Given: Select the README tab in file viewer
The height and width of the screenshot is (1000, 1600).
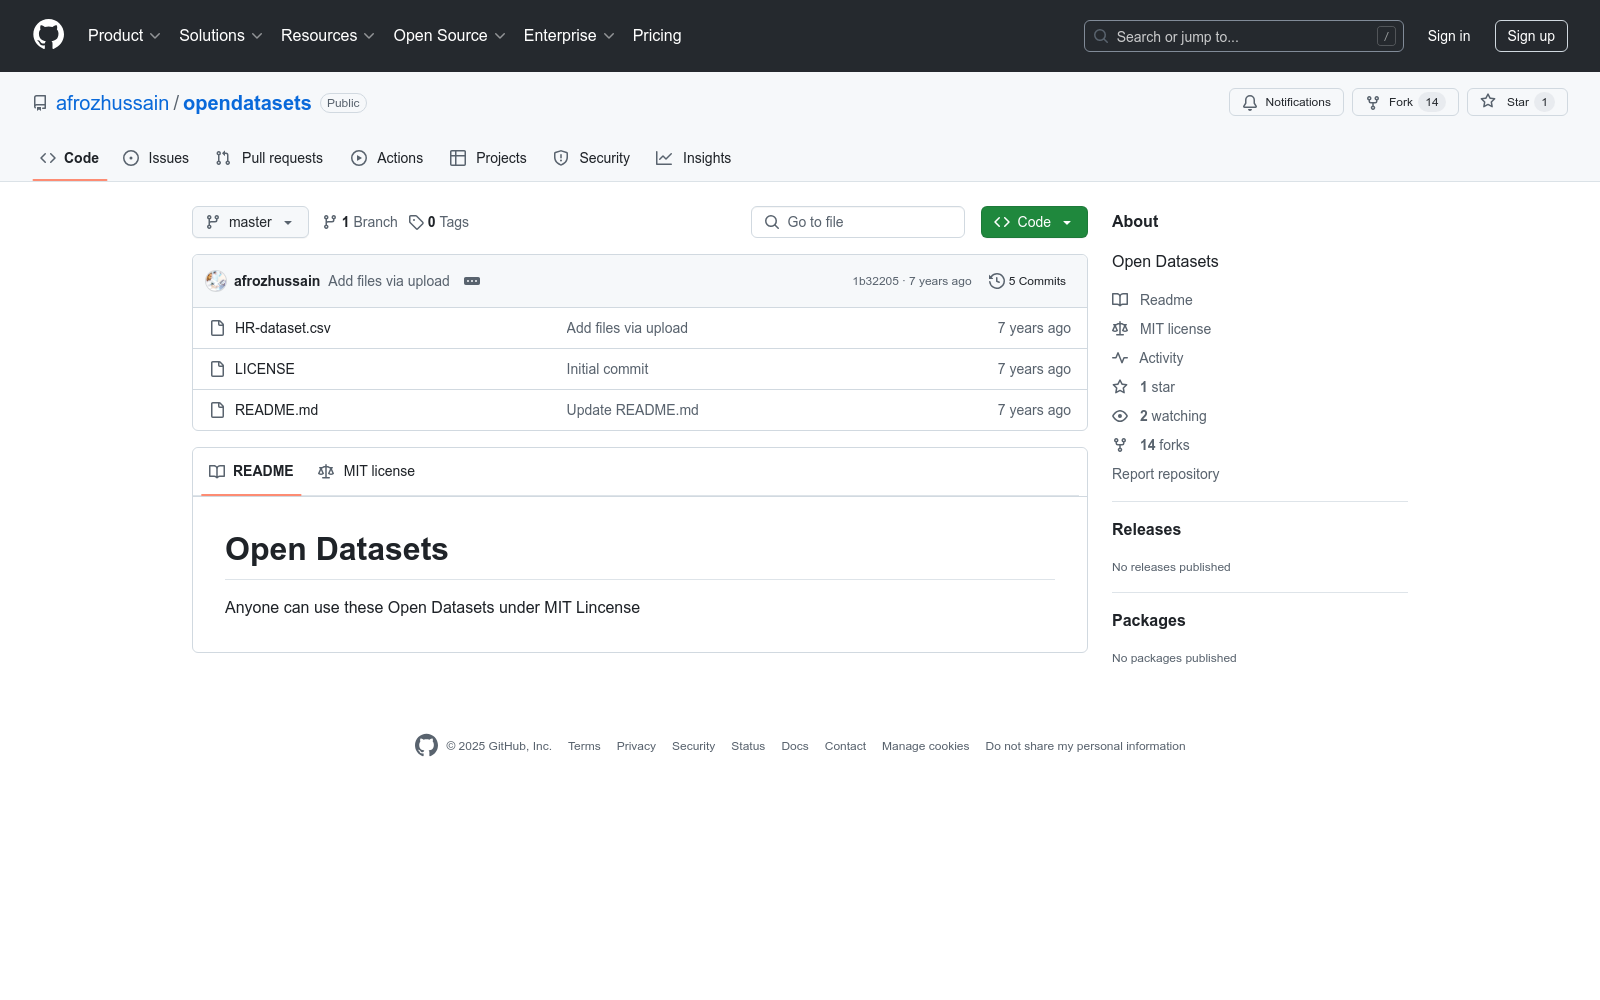Looking at the screenshot, I should click(x=251, y=471).
